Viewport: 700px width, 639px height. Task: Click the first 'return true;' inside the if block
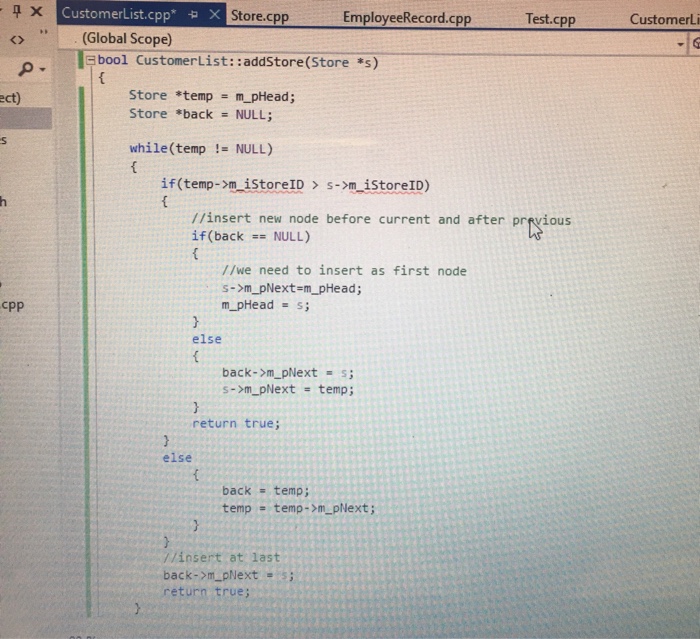coord(236,423)
